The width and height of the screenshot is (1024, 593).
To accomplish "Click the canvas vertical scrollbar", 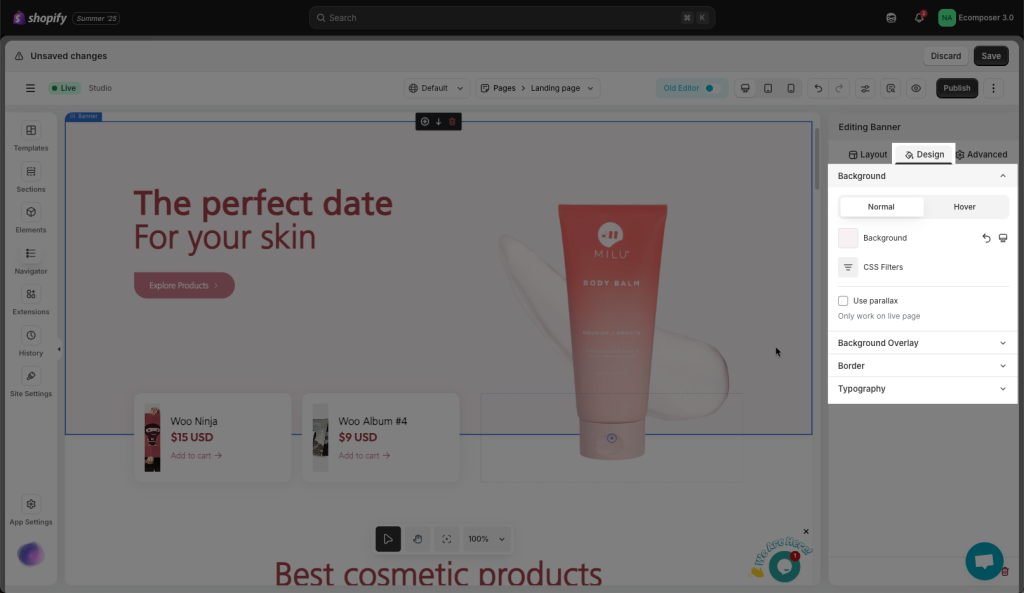I will 816,159.
